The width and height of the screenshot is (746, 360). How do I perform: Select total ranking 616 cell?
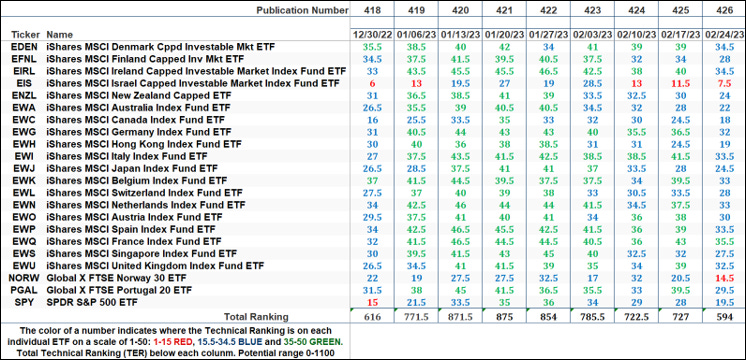pyautogui.click(x=373, y=317)
